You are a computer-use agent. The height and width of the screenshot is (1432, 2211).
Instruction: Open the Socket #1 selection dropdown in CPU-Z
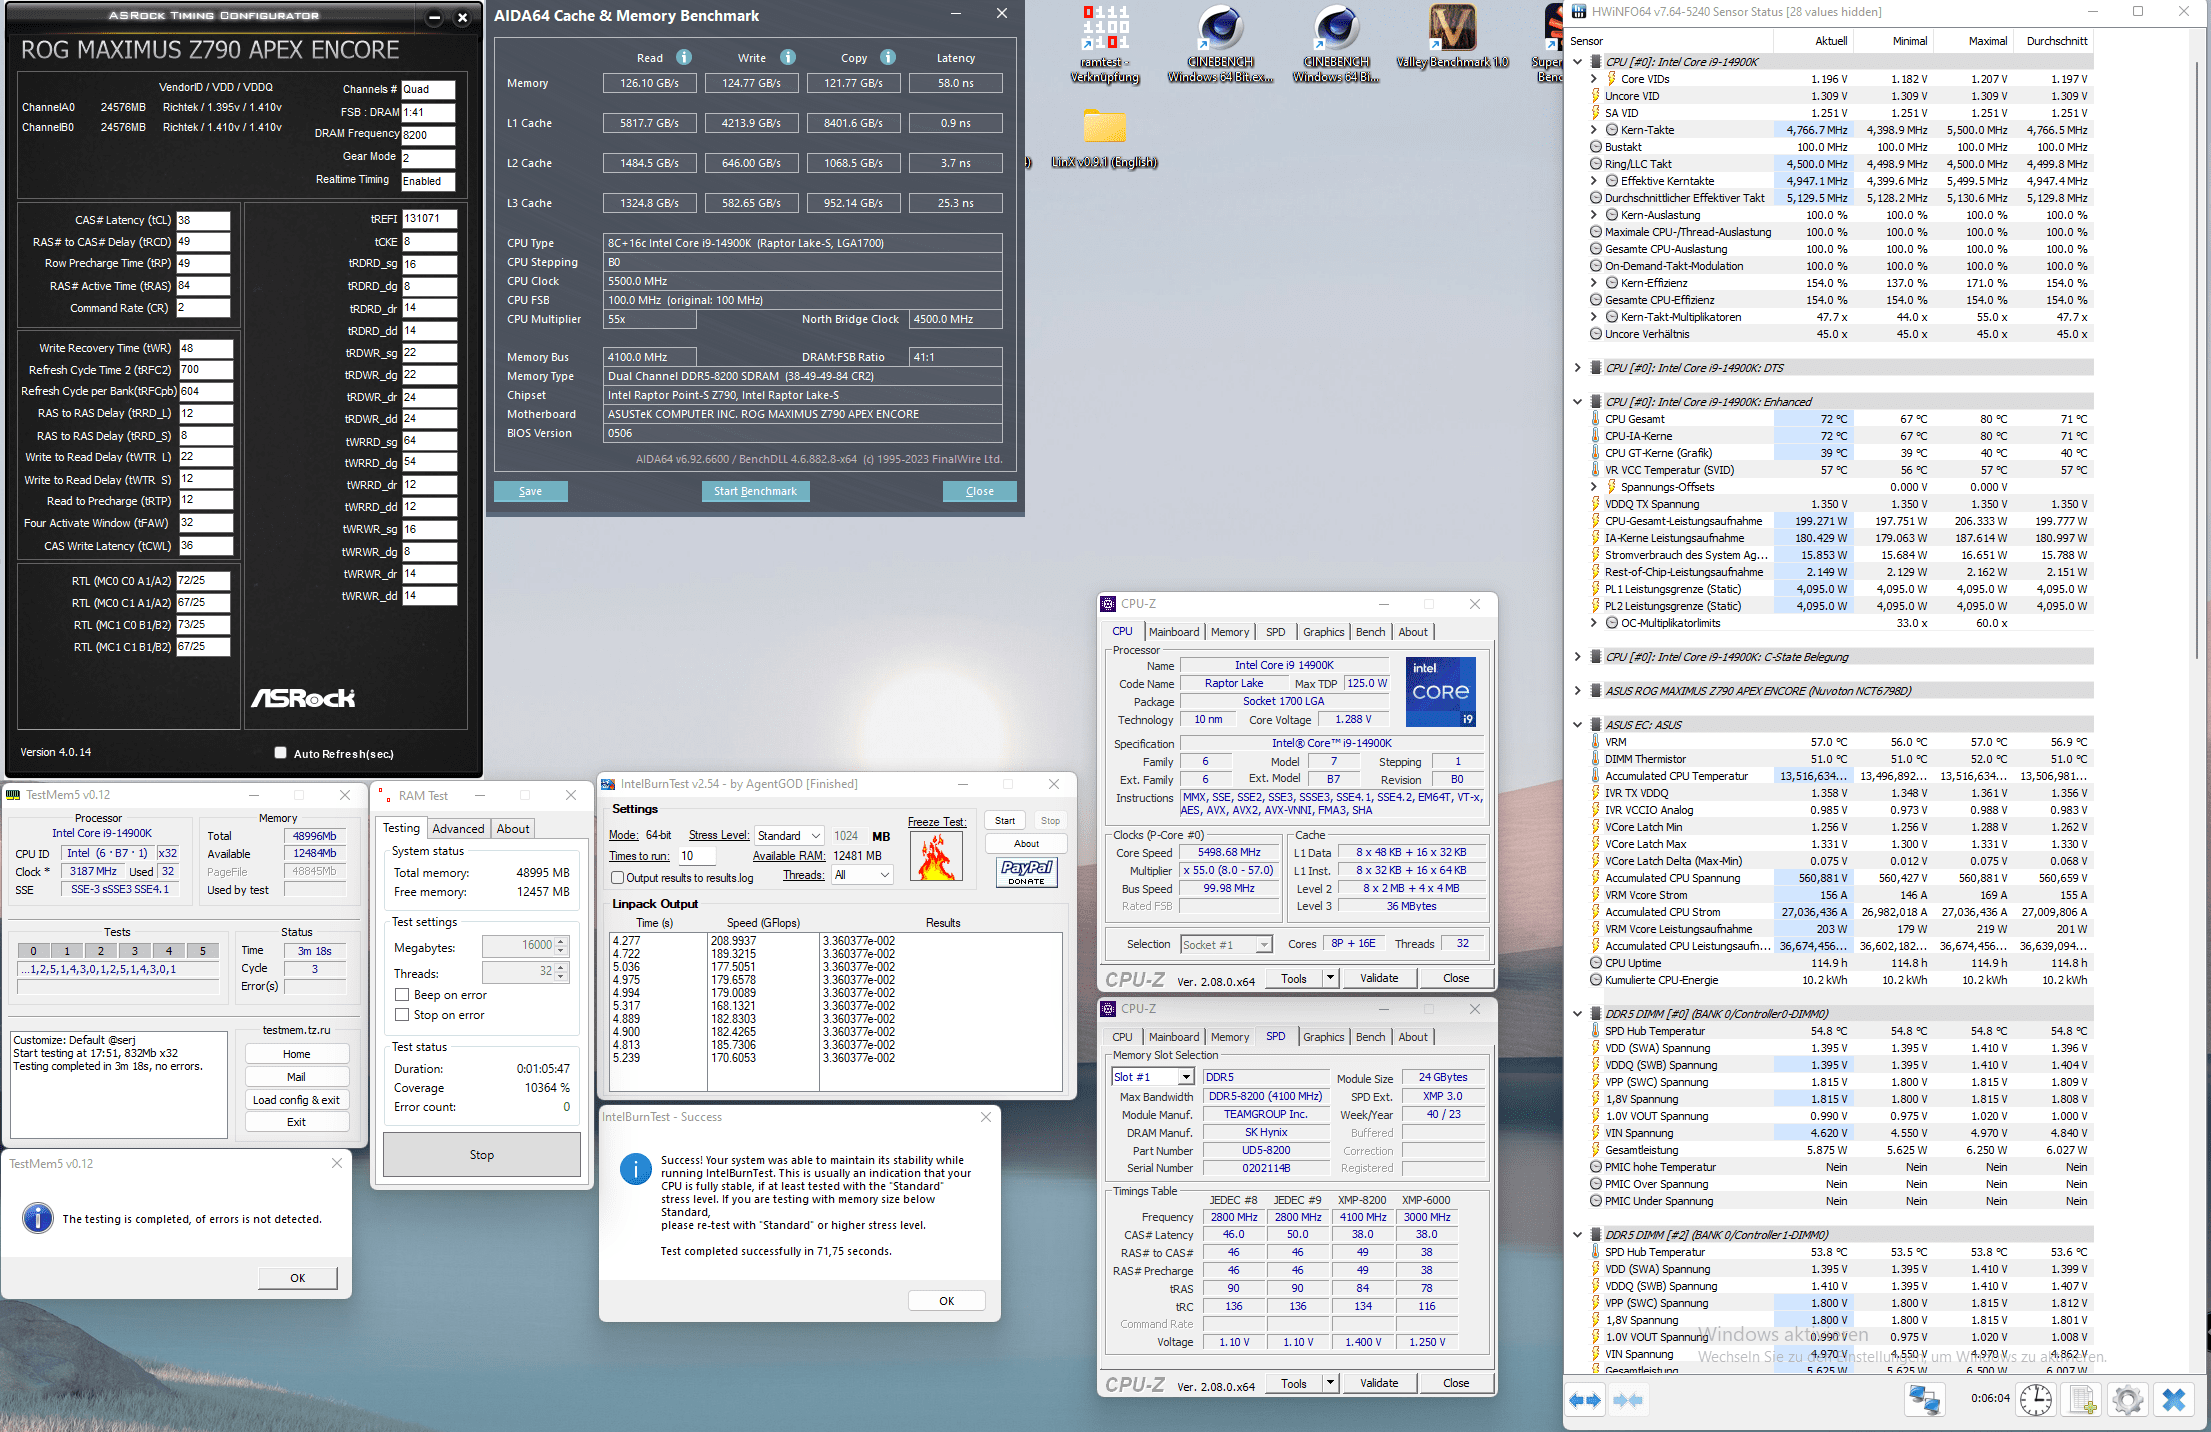1226,944
